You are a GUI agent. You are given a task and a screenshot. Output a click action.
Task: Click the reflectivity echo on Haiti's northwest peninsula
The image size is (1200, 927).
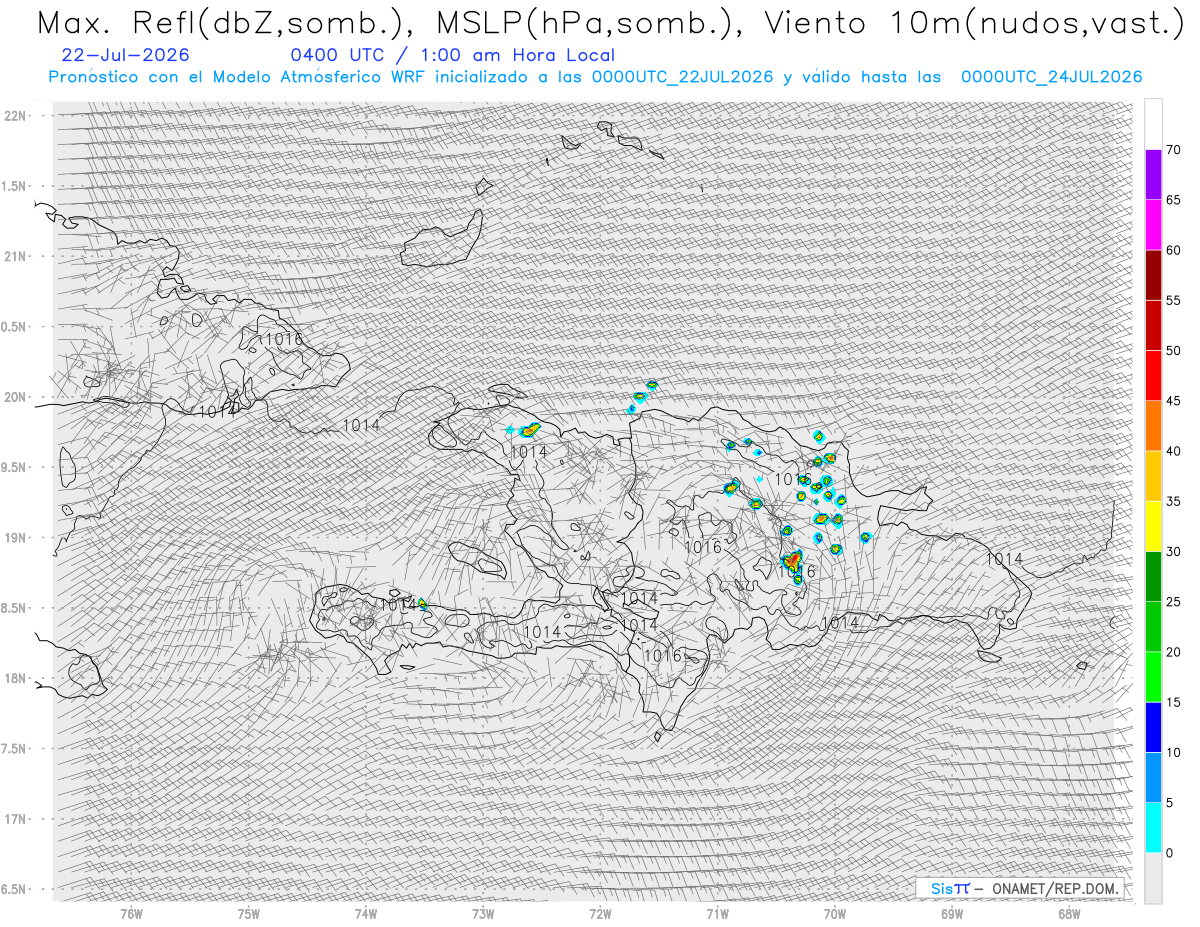pos(529,430)
